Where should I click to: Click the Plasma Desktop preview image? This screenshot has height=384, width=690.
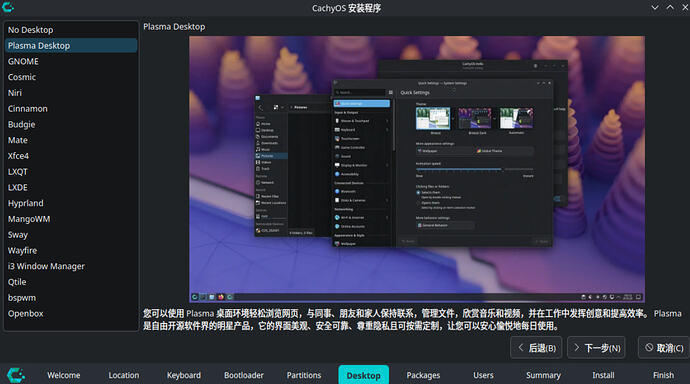[x=417, y=169]
